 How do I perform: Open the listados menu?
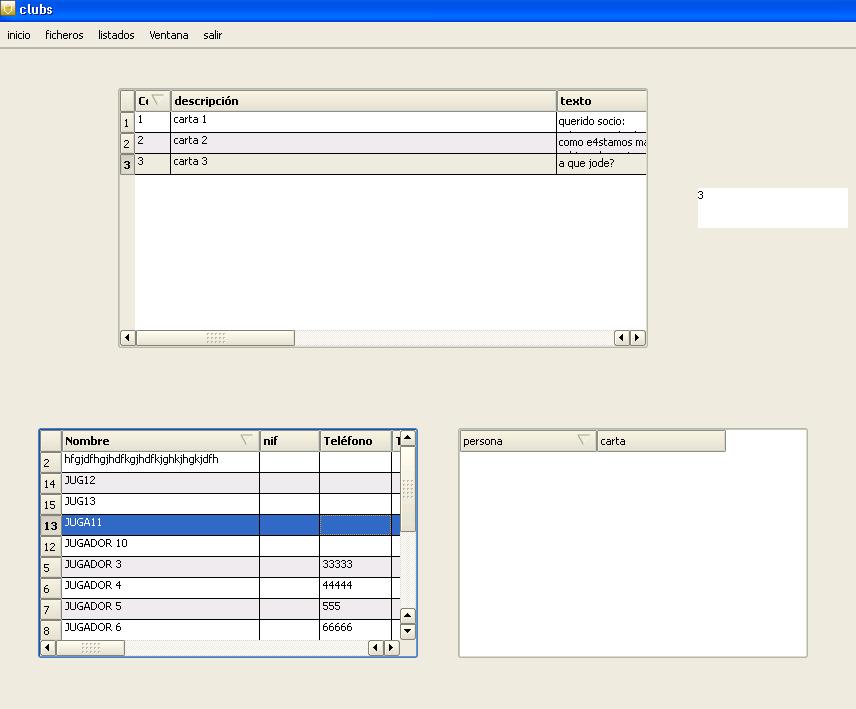click(116, 35)
